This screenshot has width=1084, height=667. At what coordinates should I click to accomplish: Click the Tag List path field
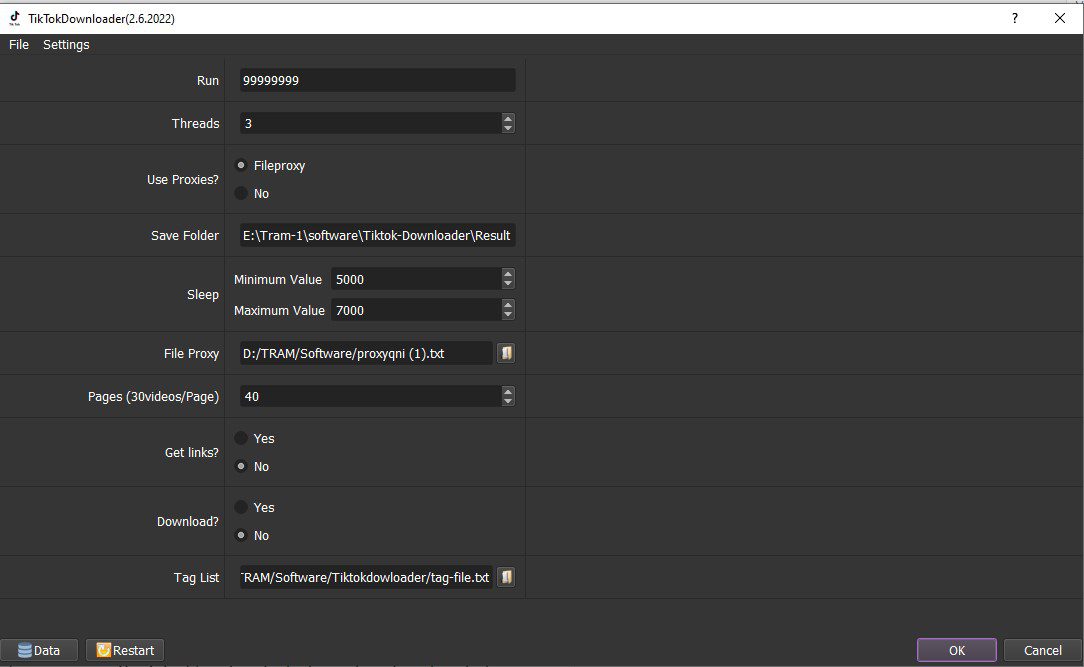click(x=366, y=577)
